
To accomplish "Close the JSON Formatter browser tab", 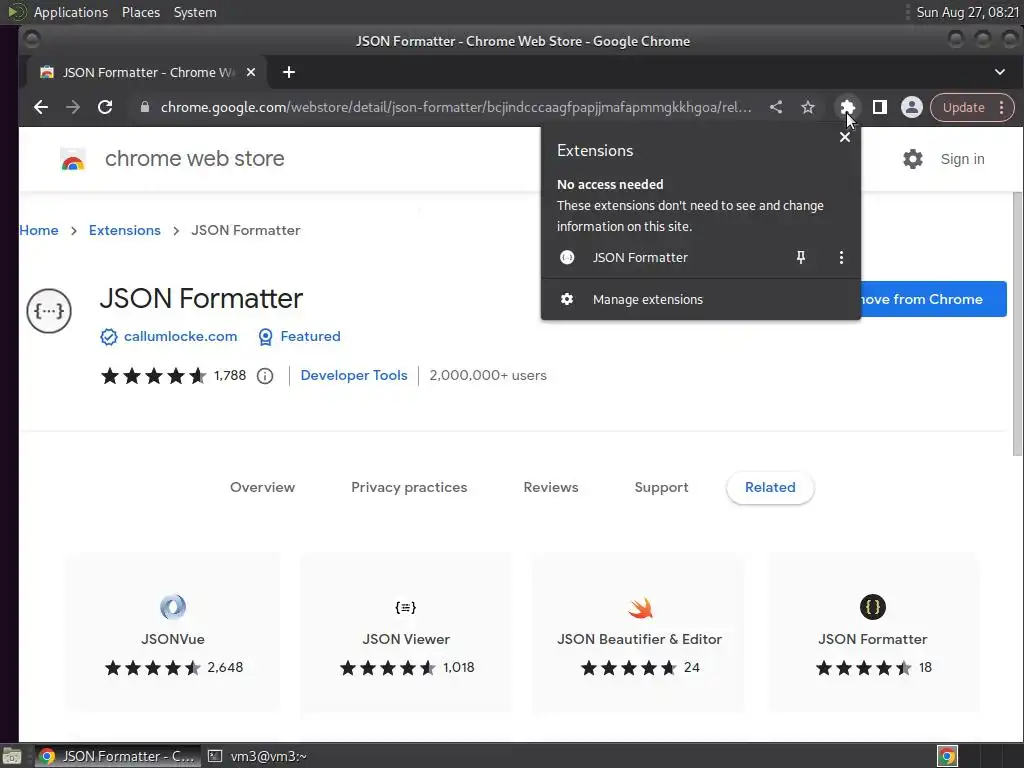I will coord(251,72).
